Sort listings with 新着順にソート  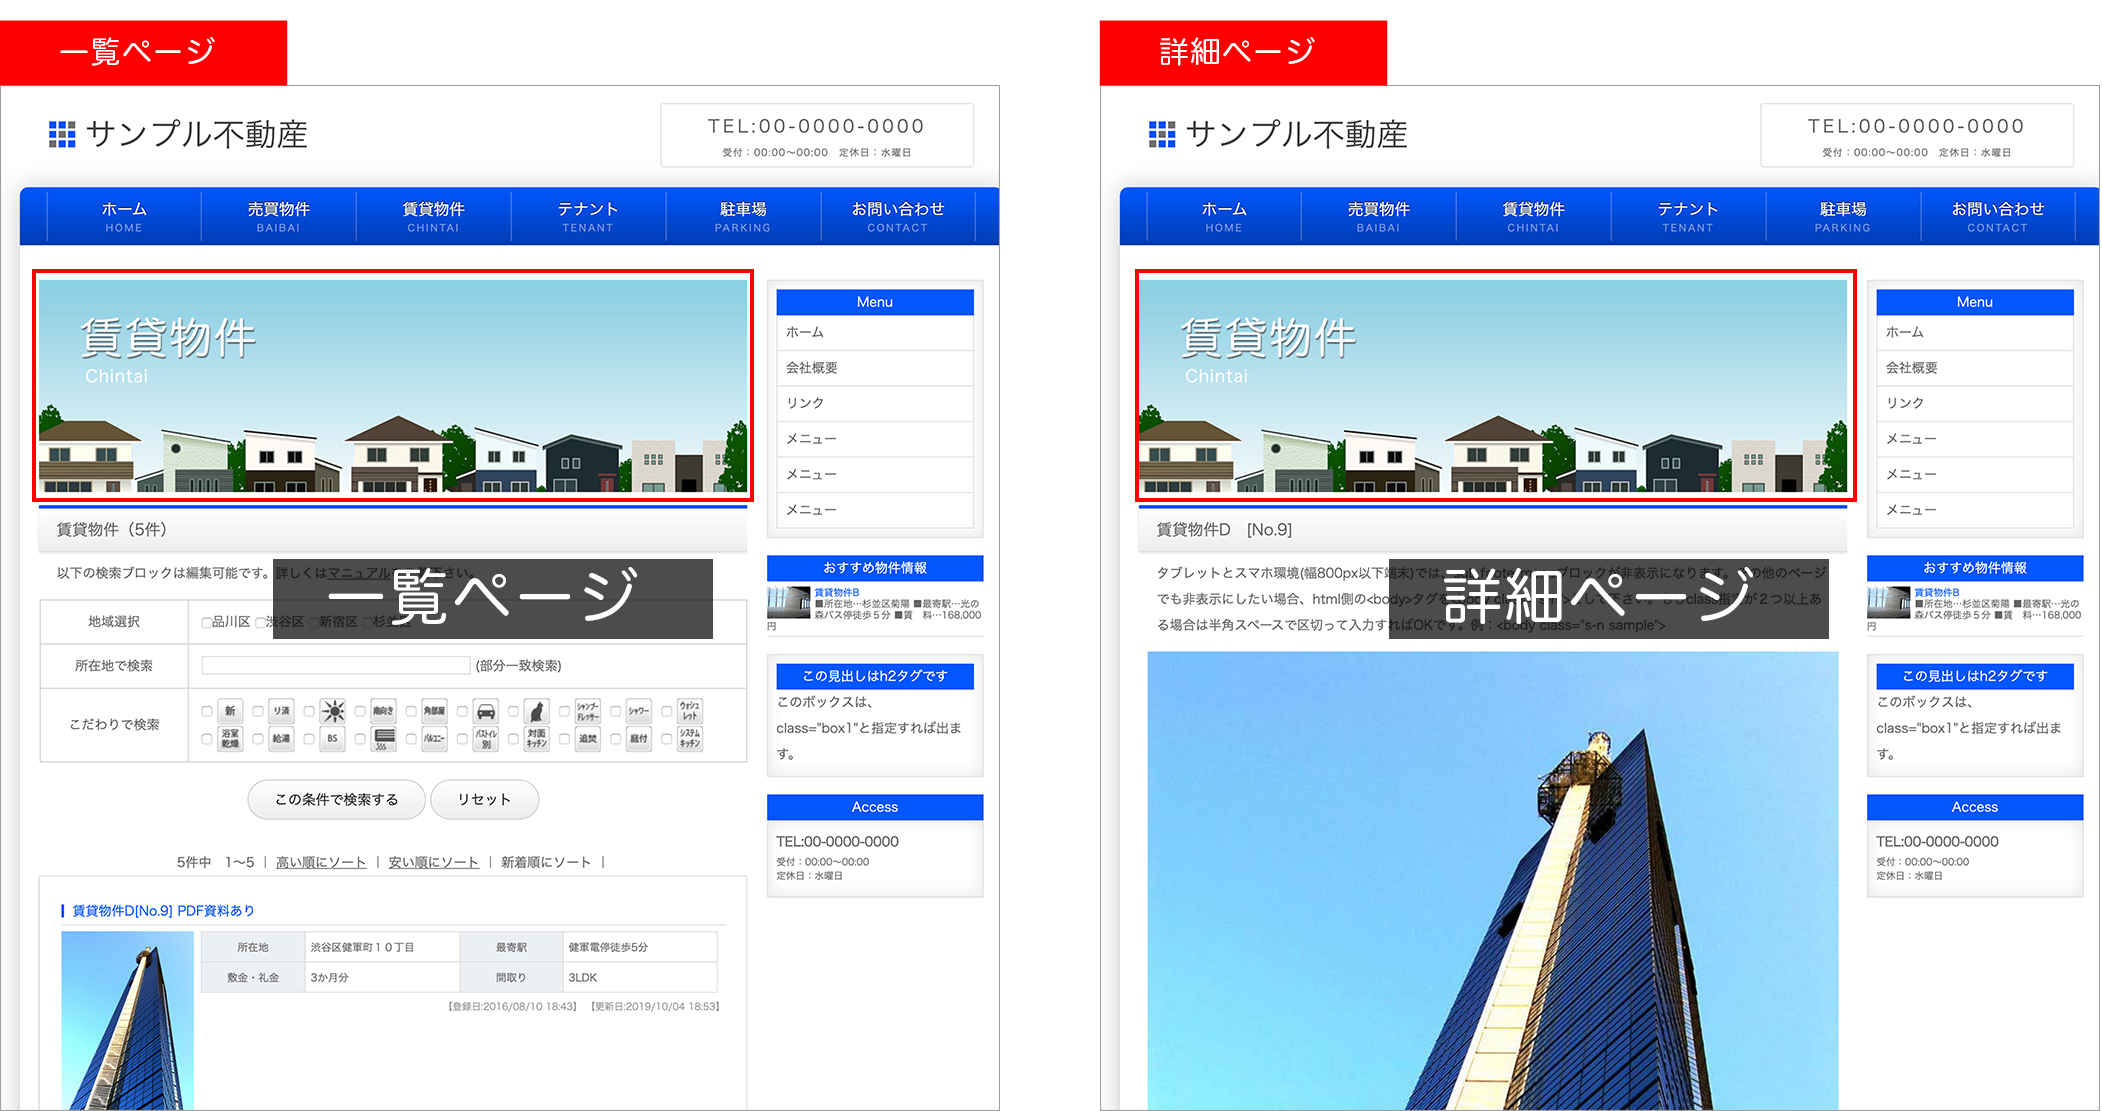click(546, 862)
